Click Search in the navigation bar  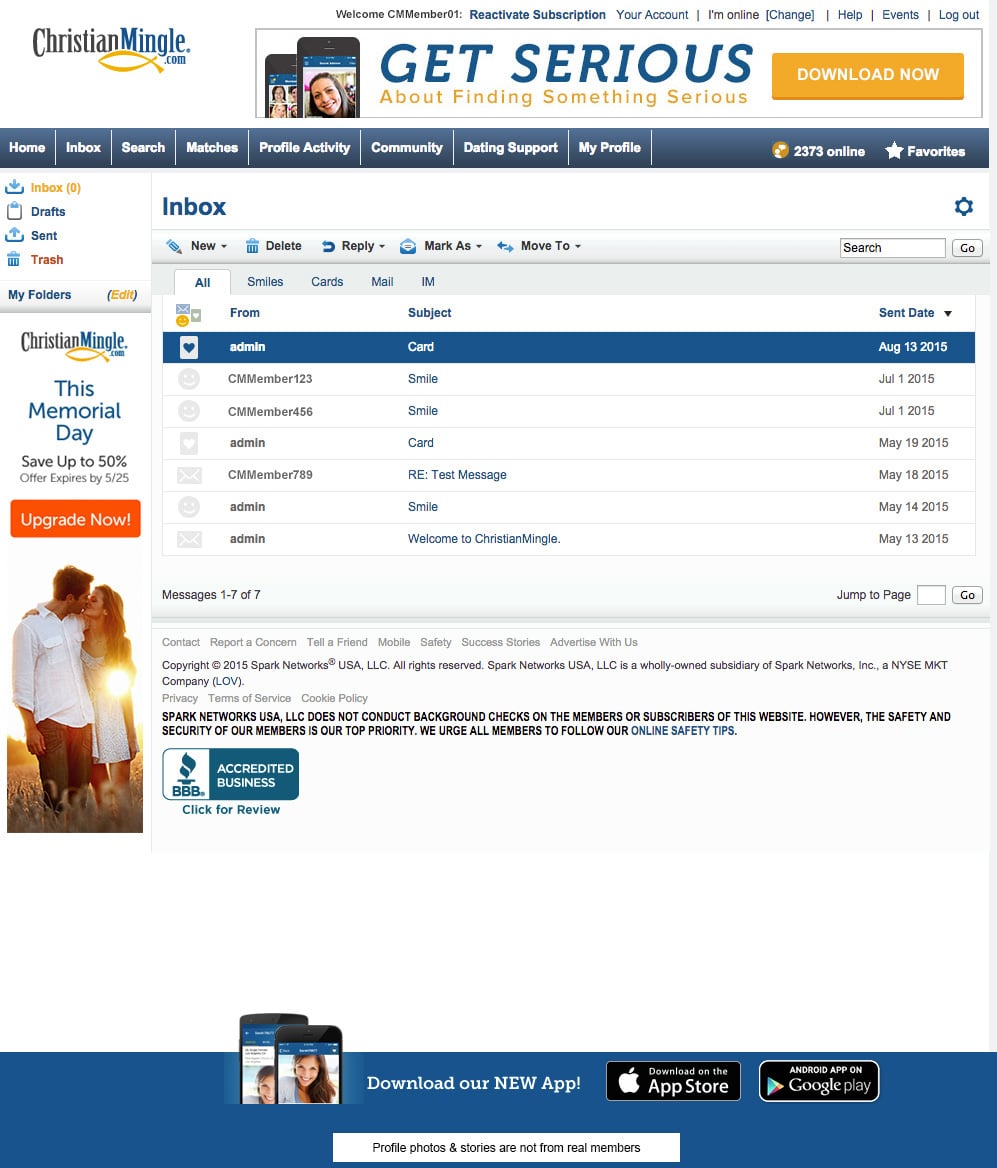coord(143,147)
